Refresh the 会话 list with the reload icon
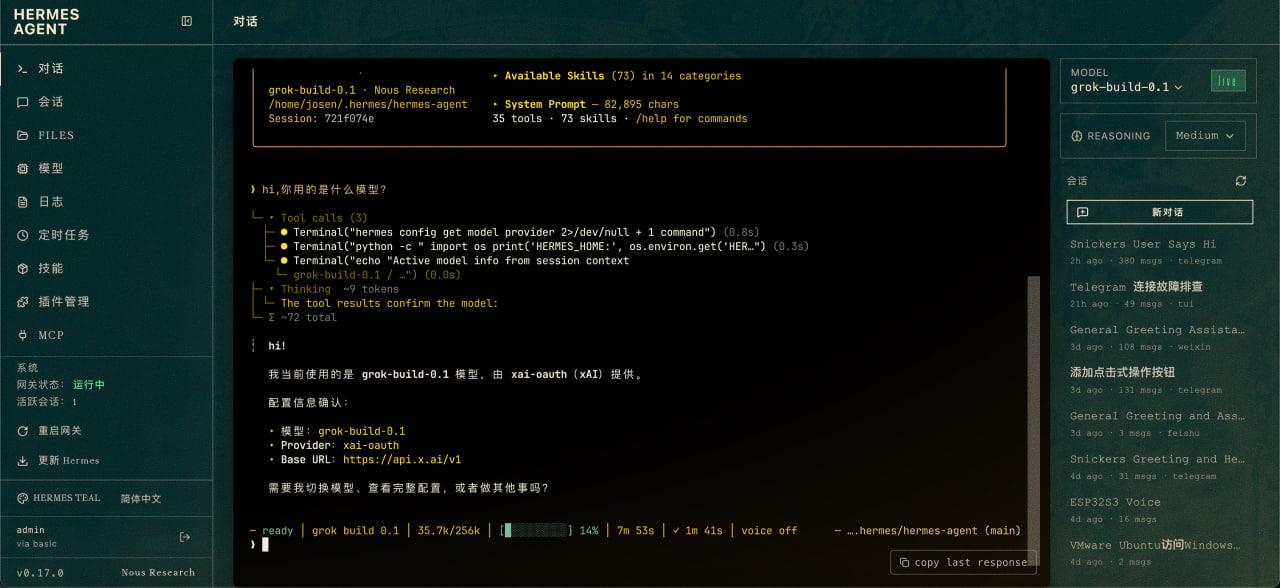 coord(1241,181)
